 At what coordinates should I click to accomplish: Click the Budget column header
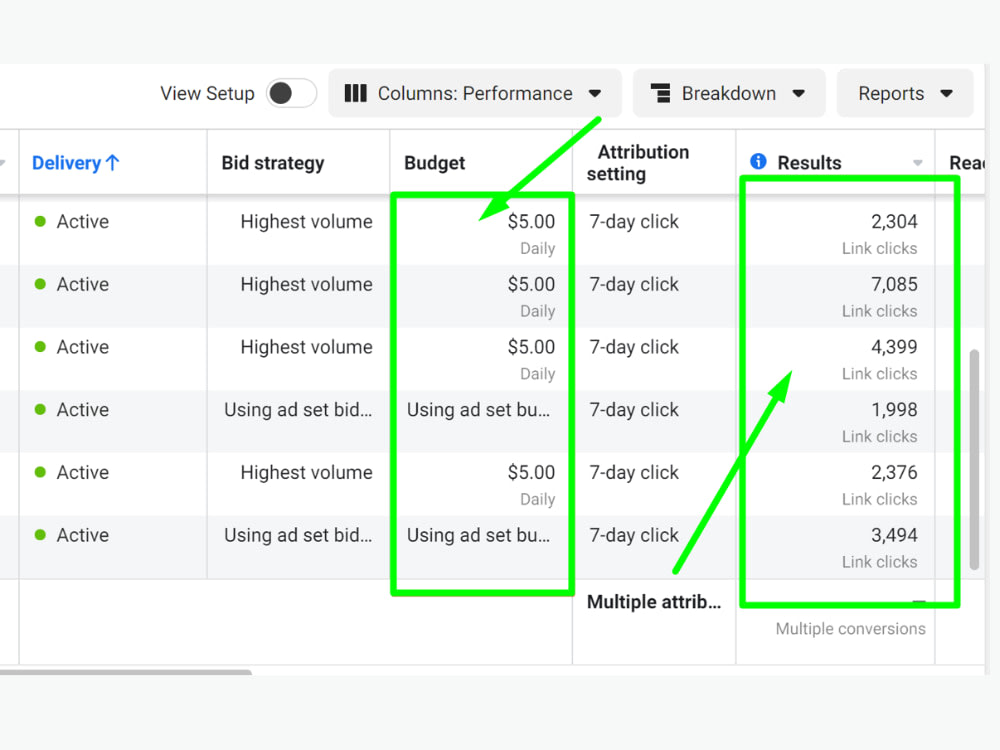(434, 163)
